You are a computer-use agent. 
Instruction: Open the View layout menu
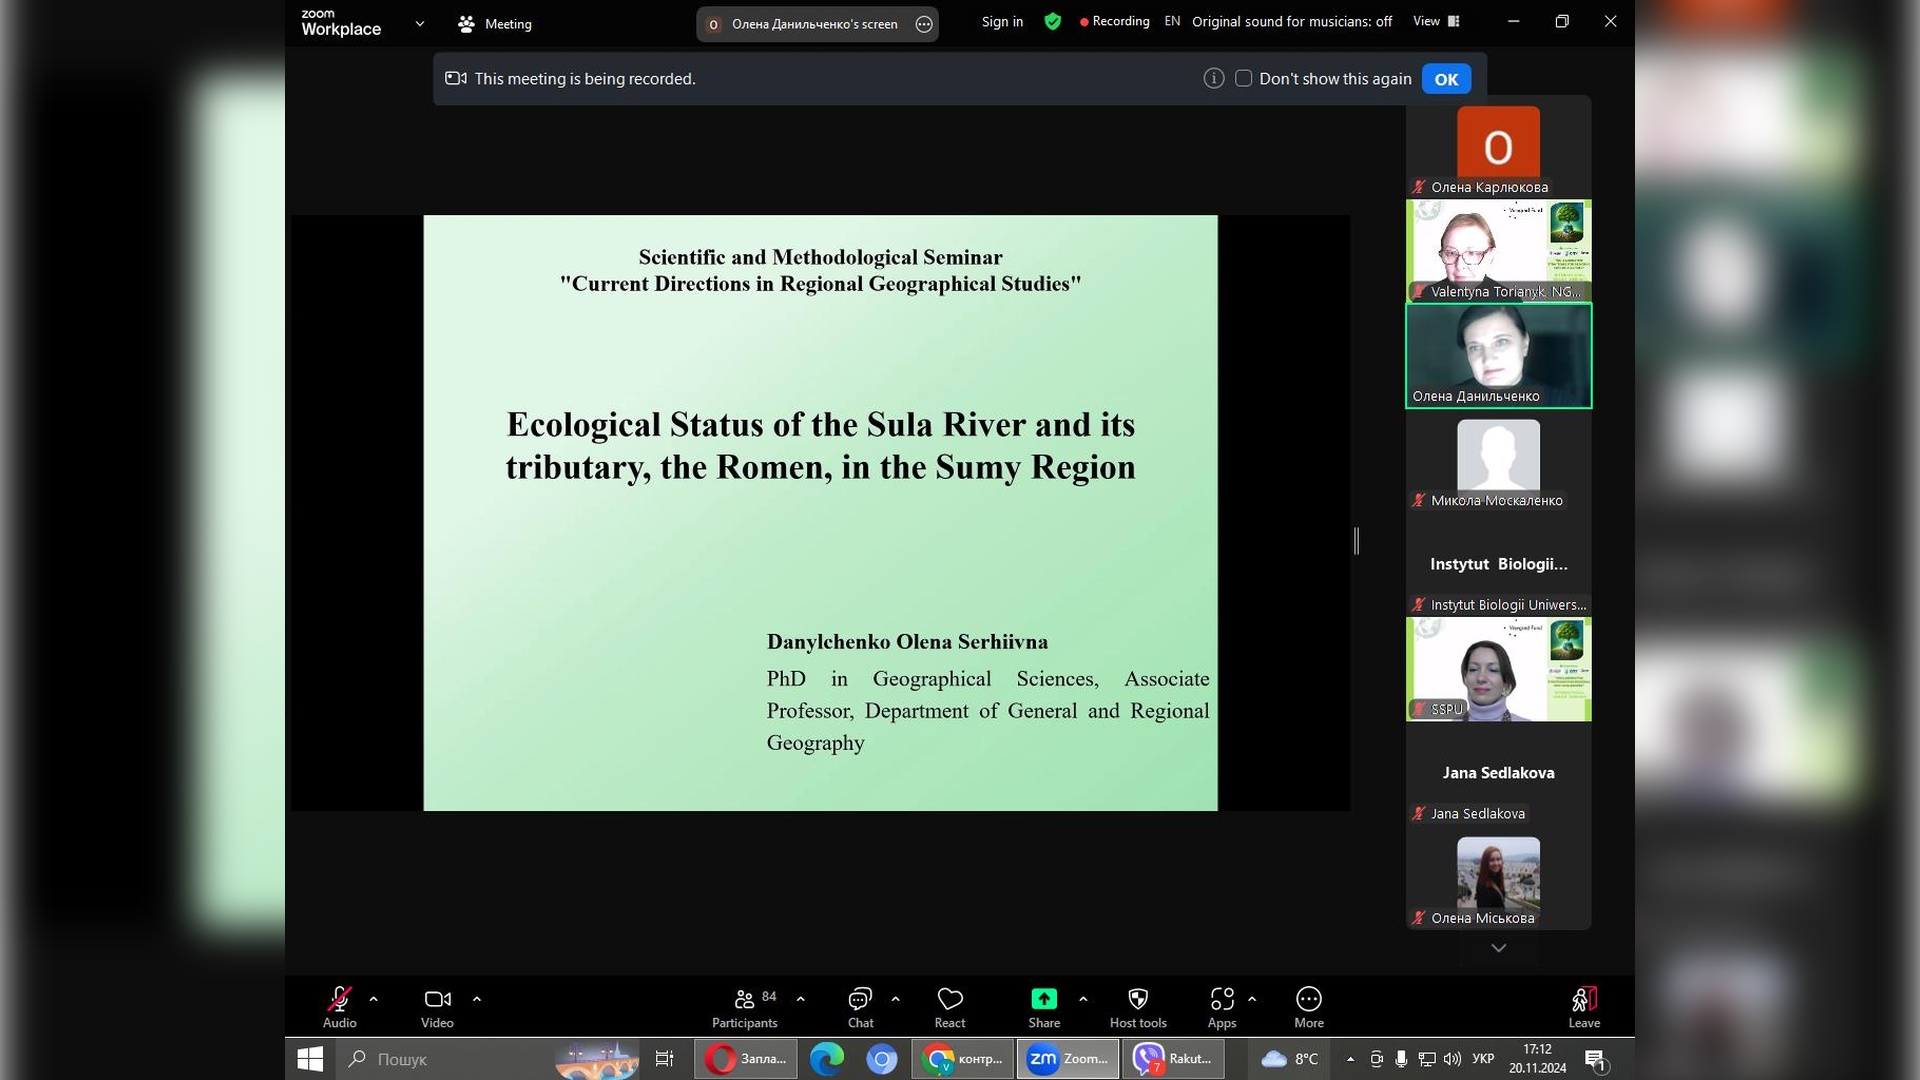pyautogui.click(x=1436, y=21)
